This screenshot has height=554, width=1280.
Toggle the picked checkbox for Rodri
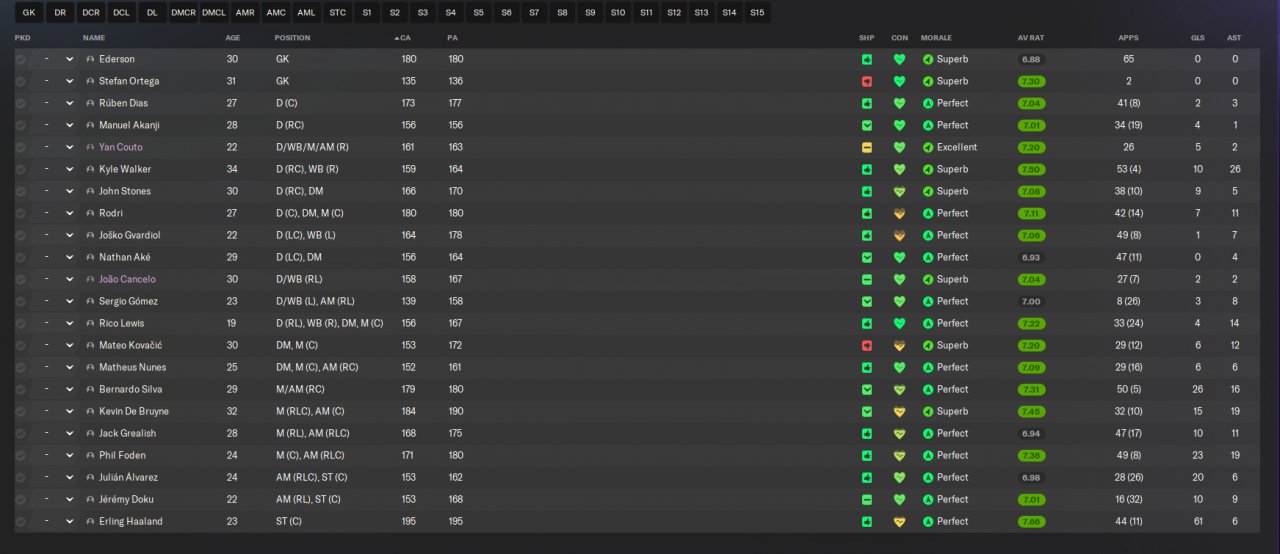click(x=20, y=213)
